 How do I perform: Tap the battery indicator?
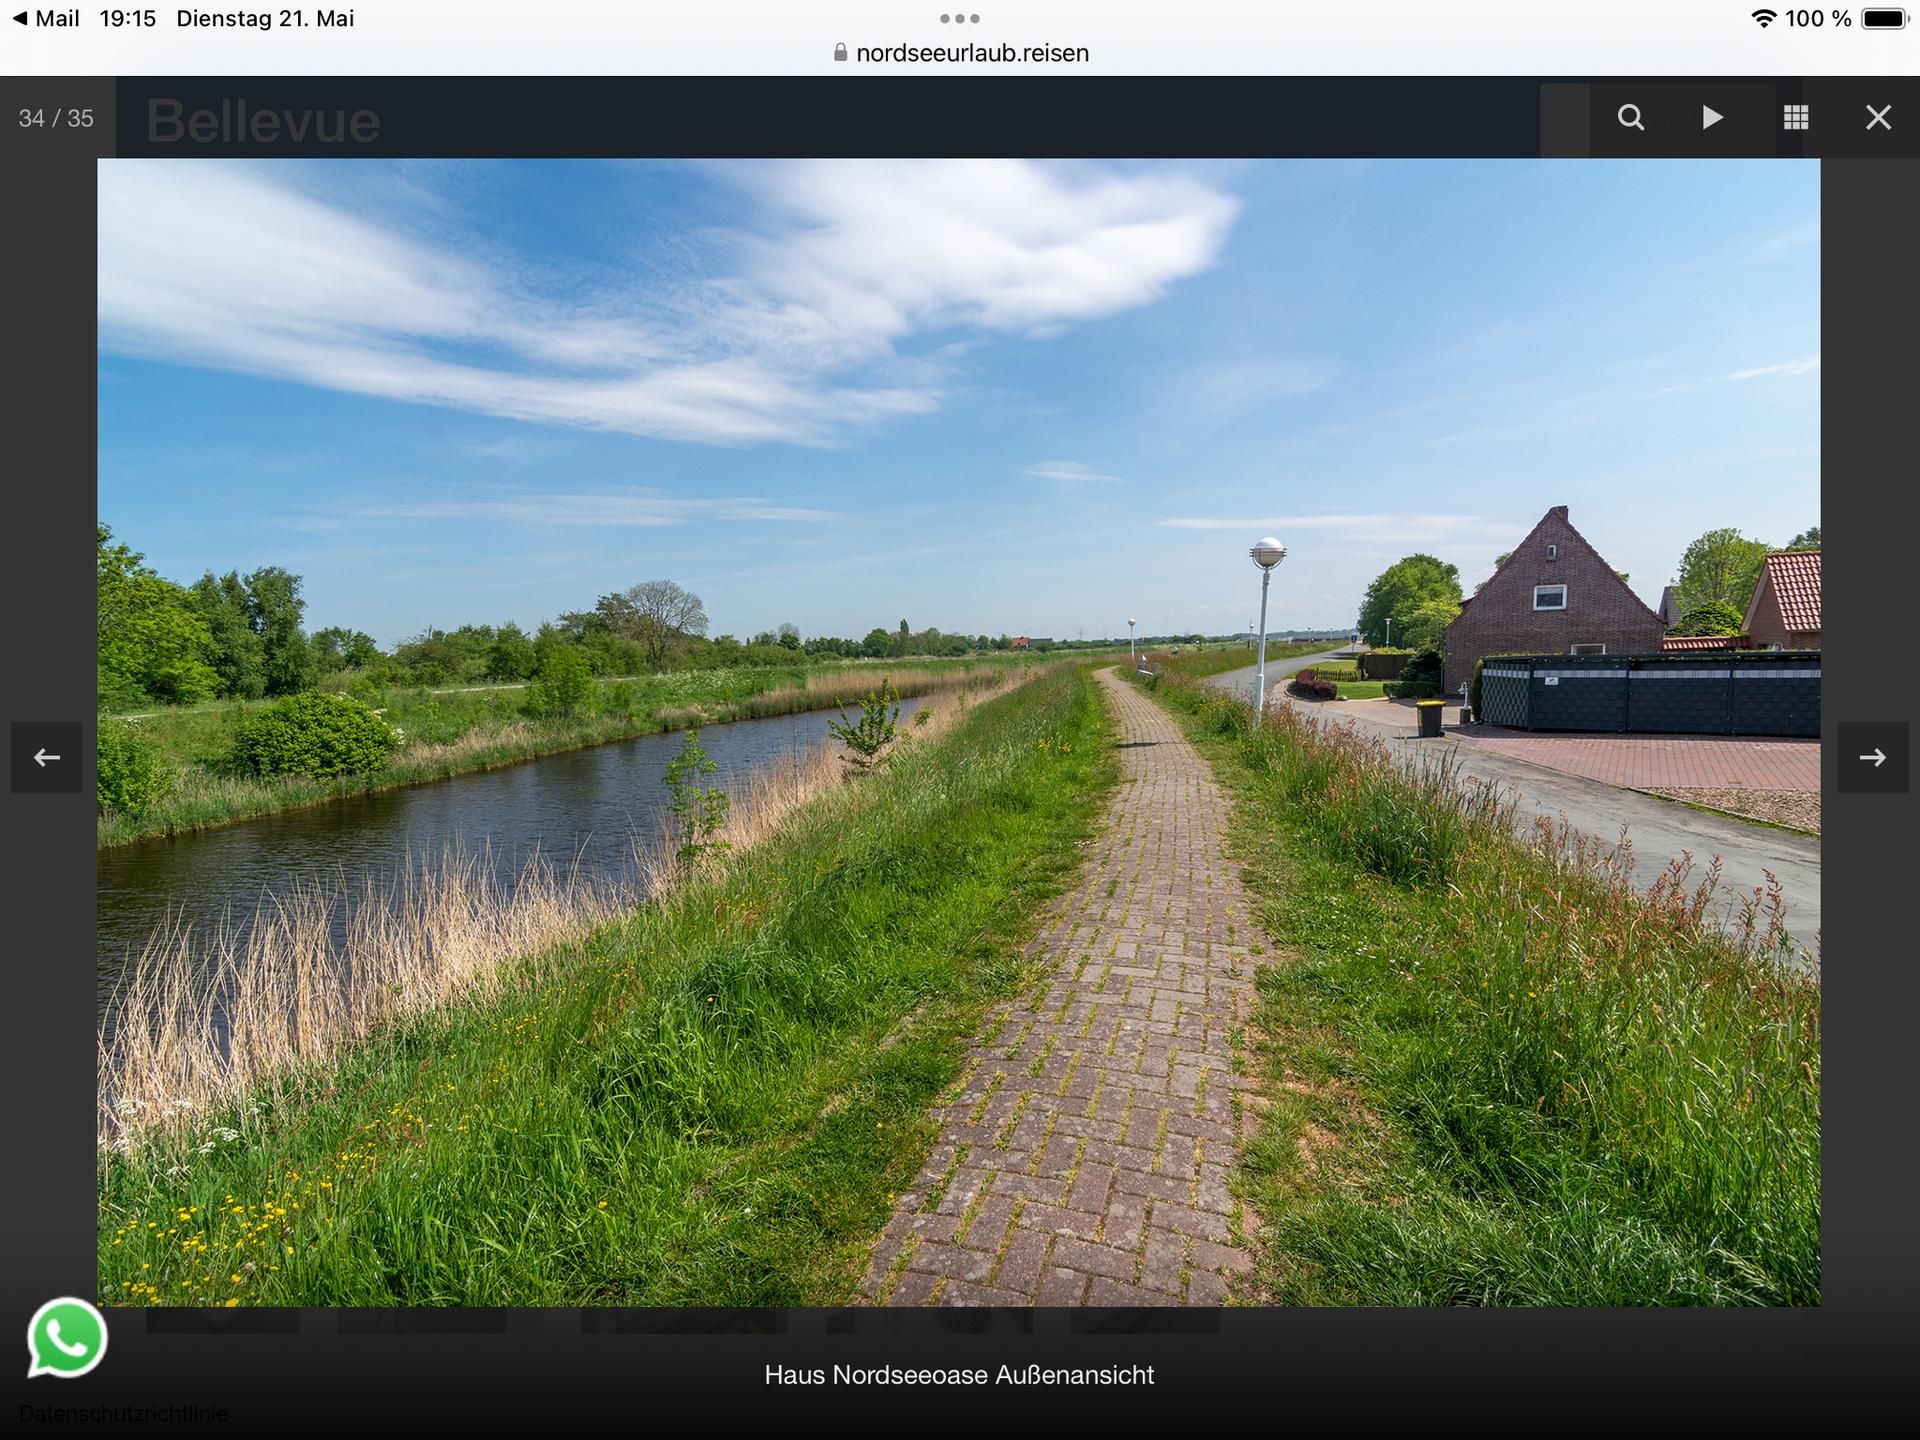point(1885,19)
